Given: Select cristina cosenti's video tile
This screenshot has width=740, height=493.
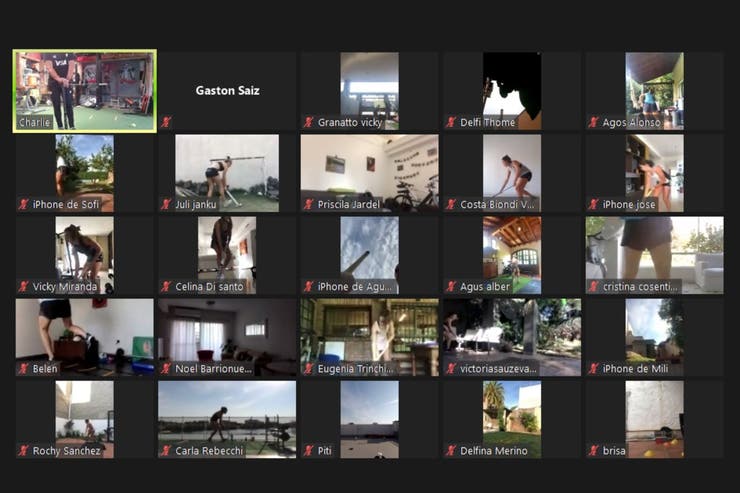Looking at the screenshot, I should point(655,255).
